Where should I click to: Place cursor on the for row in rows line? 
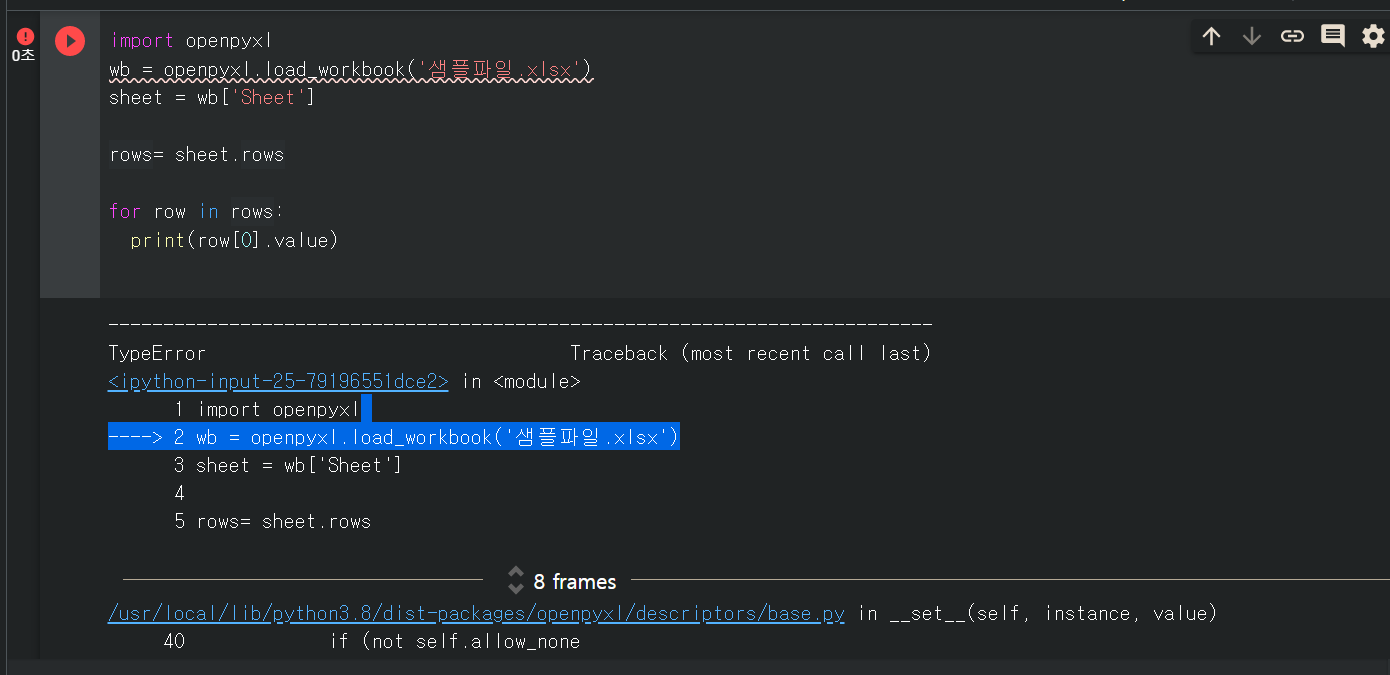click(197, 212)
